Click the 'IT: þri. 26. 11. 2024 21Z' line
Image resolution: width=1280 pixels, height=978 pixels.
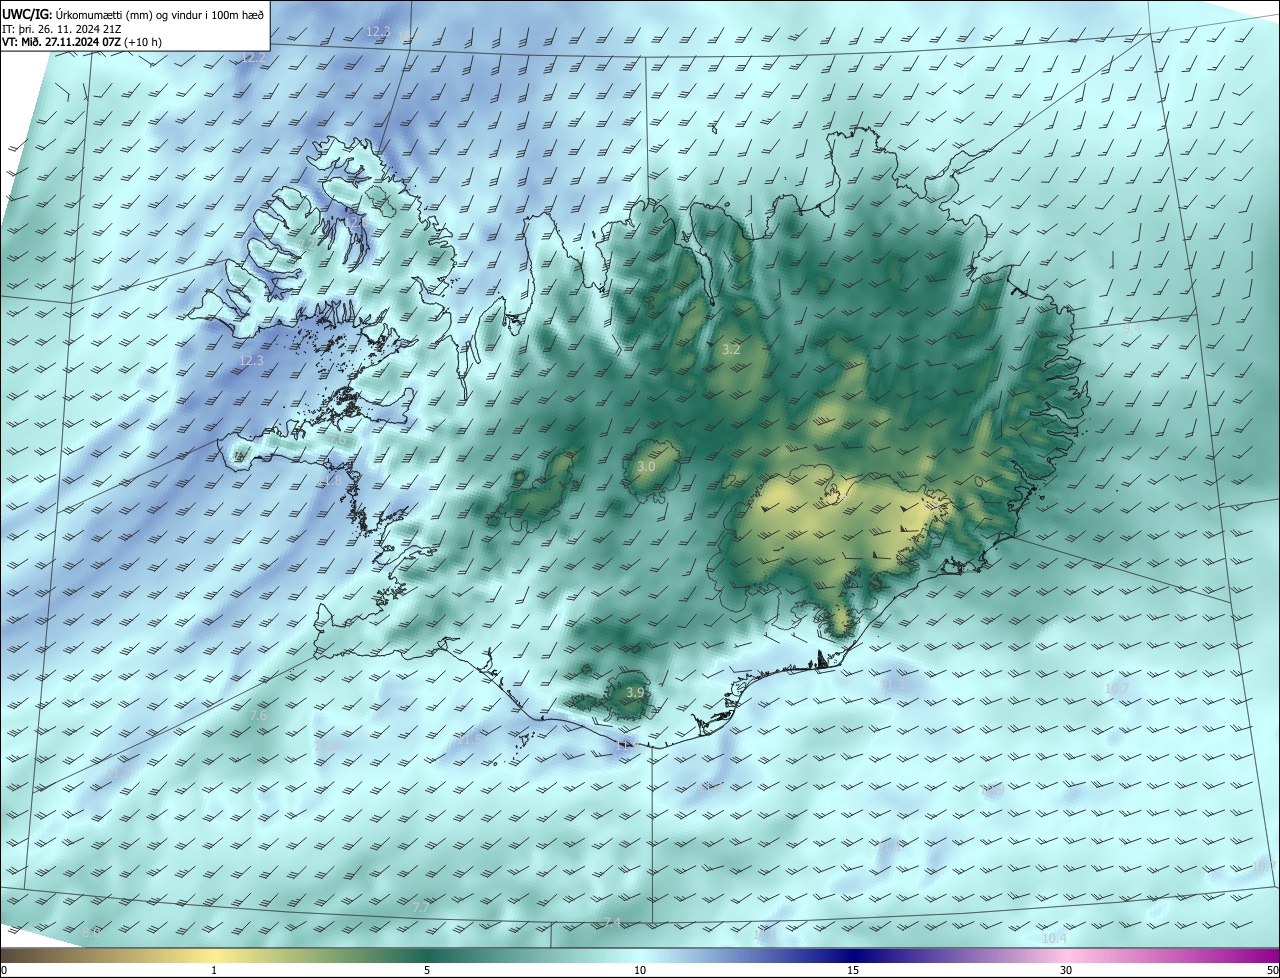click(x=61, y=28)
